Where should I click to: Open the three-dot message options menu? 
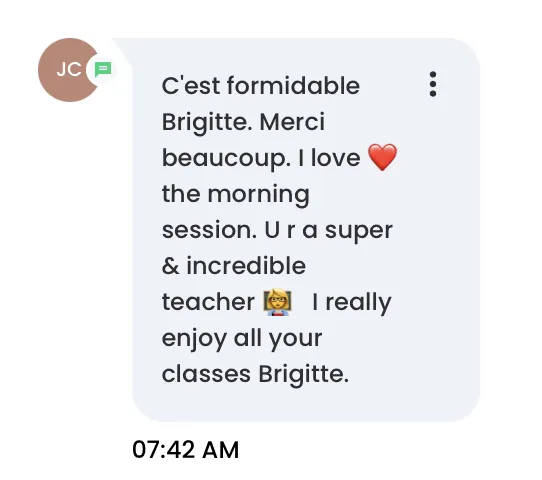pos(432,84)
